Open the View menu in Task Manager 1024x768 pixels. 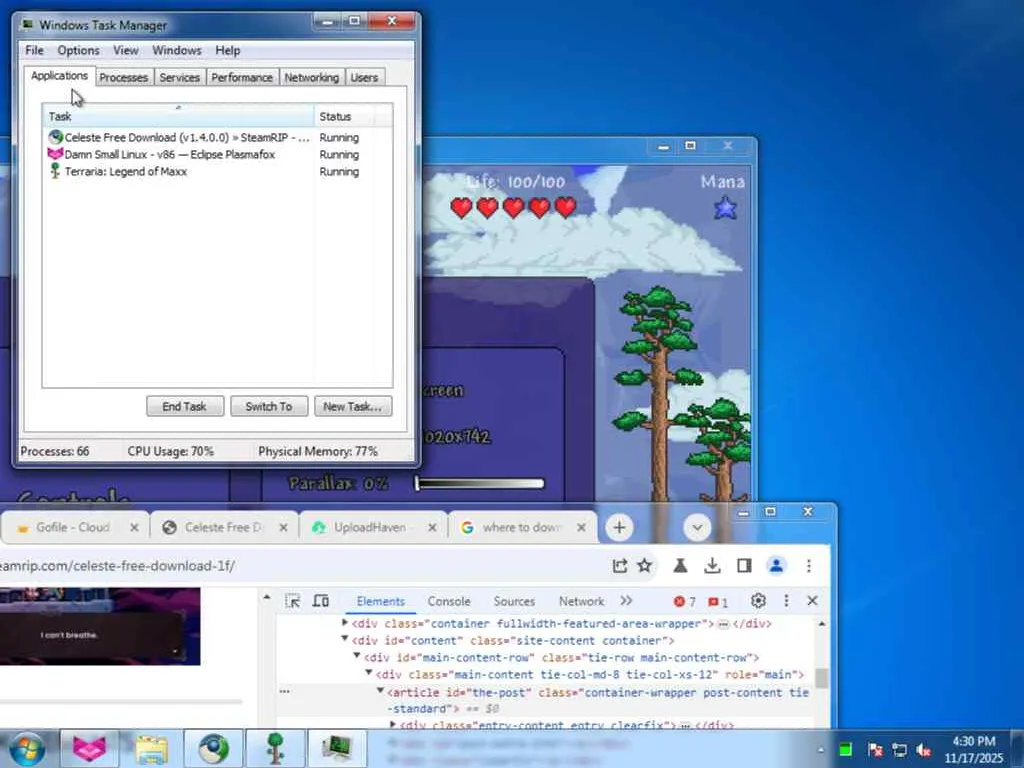125,50
